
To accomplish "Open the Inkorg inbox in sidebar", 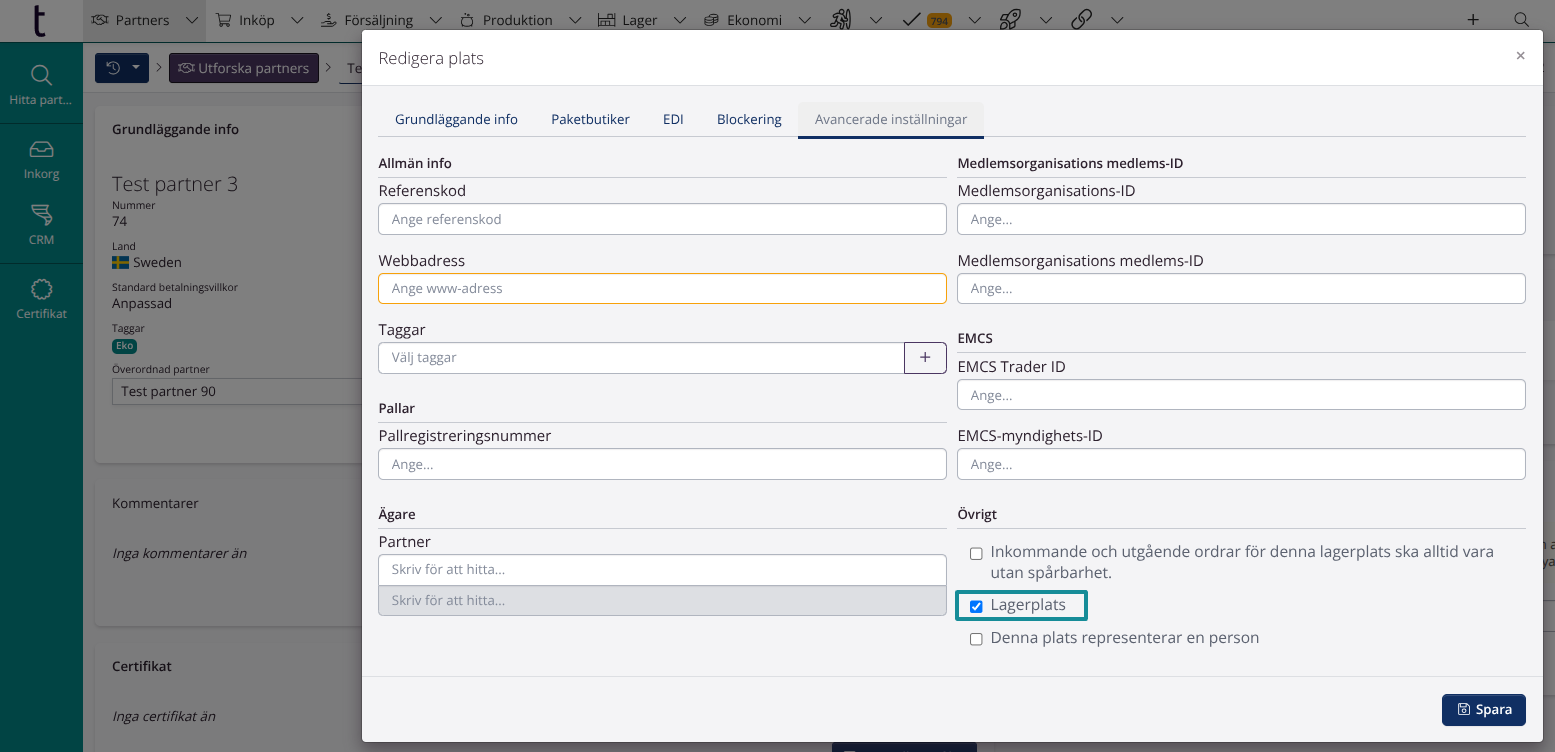I will [41, 159].
